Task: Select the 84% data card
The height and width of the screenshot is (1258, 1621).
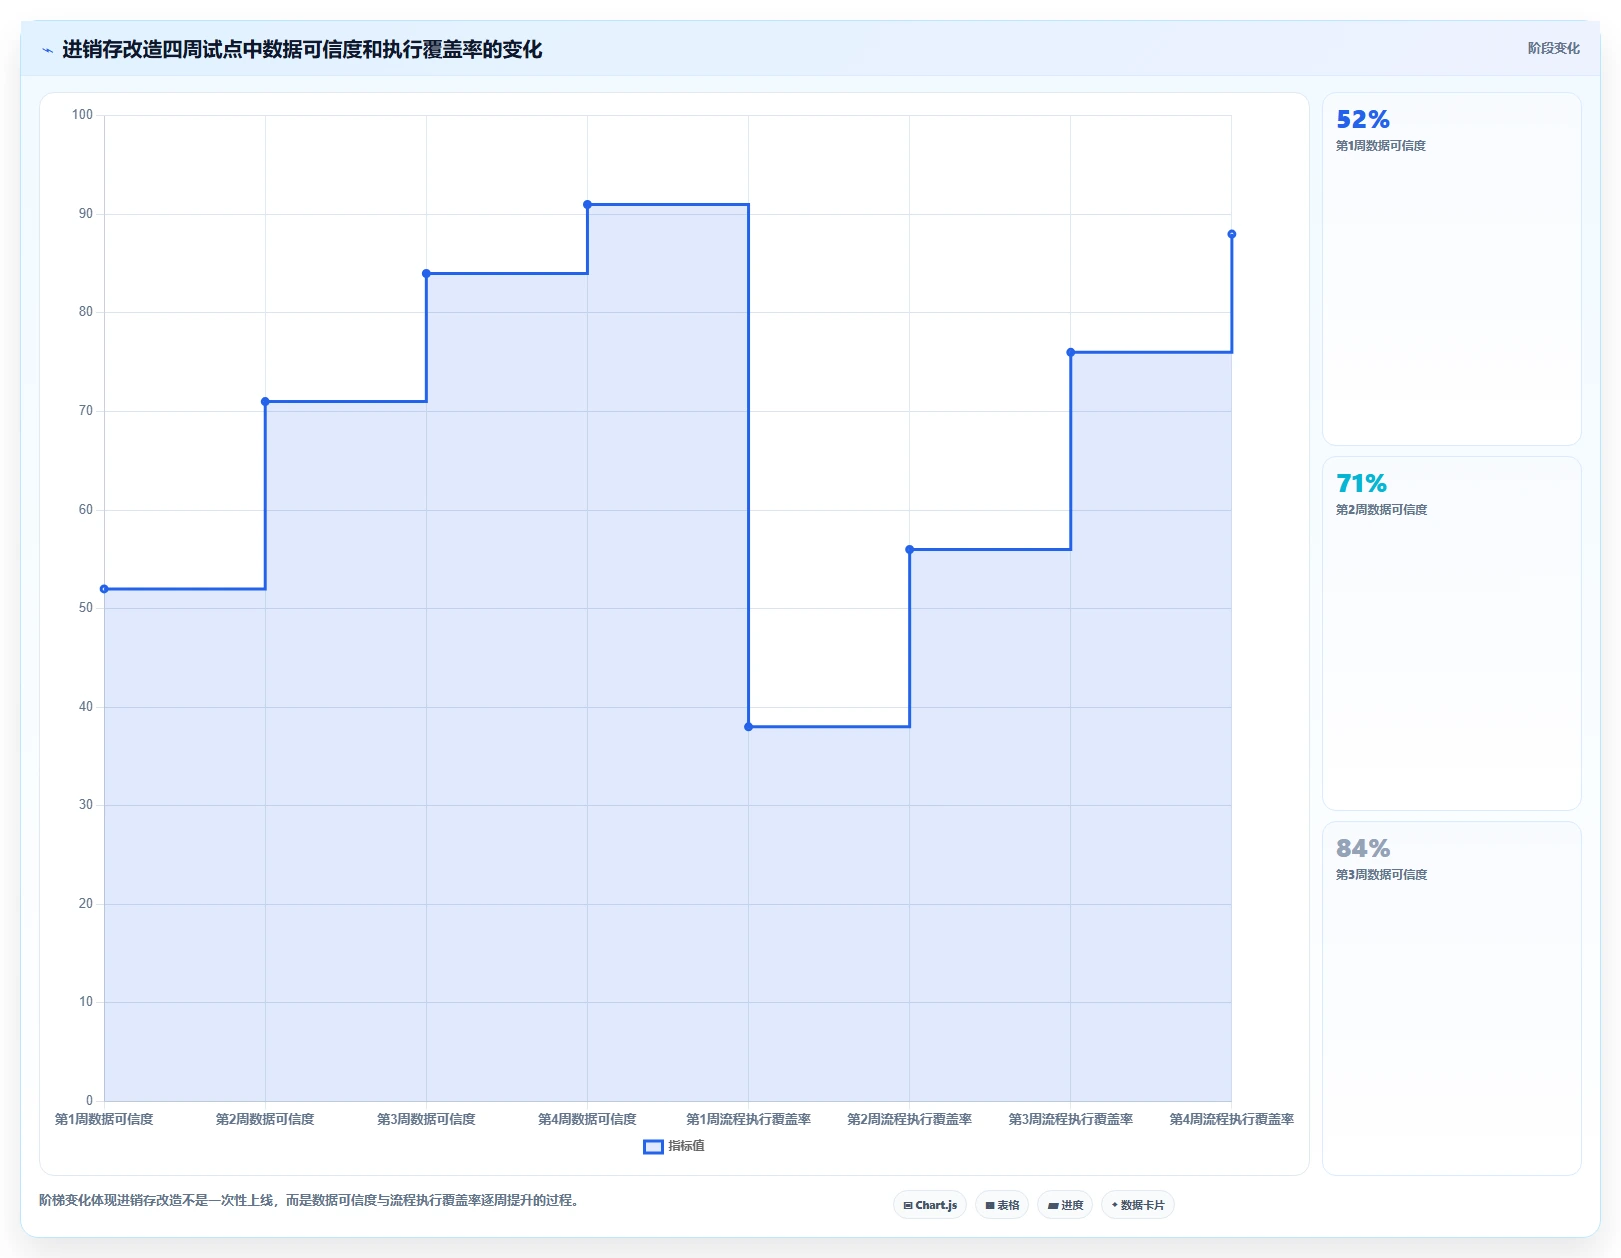Action: pyautogui.click(x=1452, y=998)
